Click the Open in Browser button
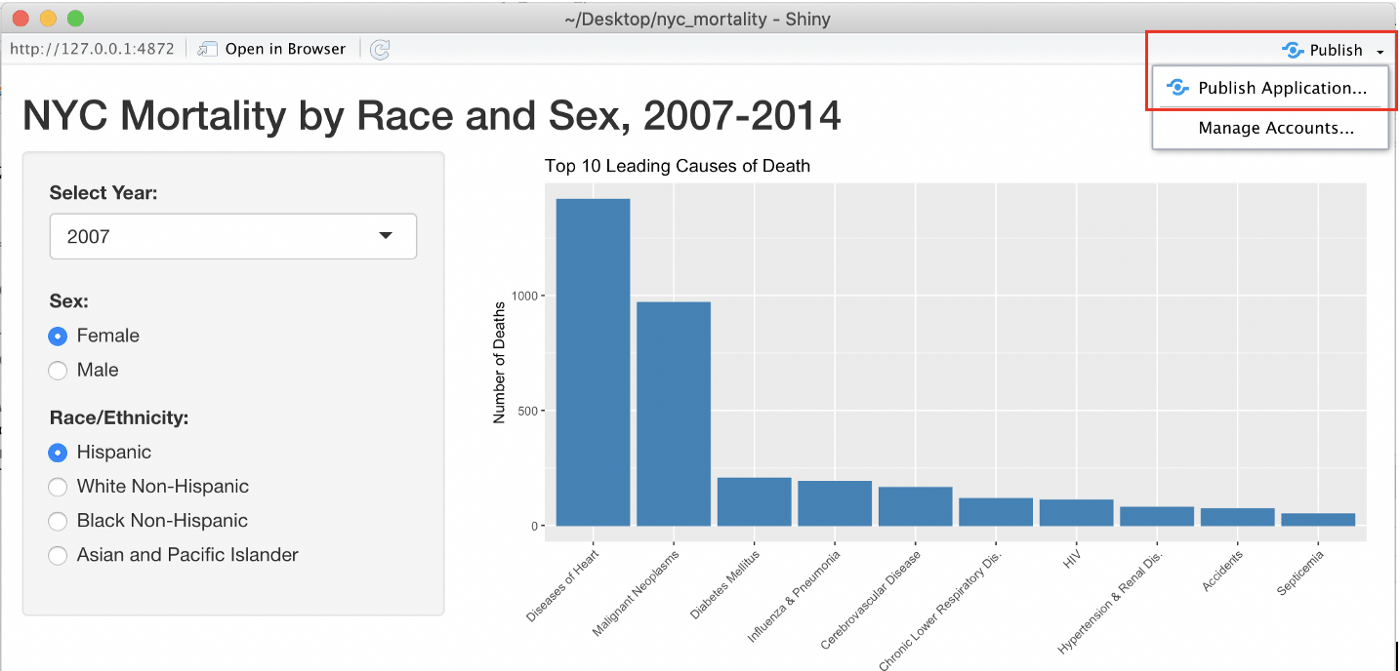The image size is (1400, 671). coord(272,49)
